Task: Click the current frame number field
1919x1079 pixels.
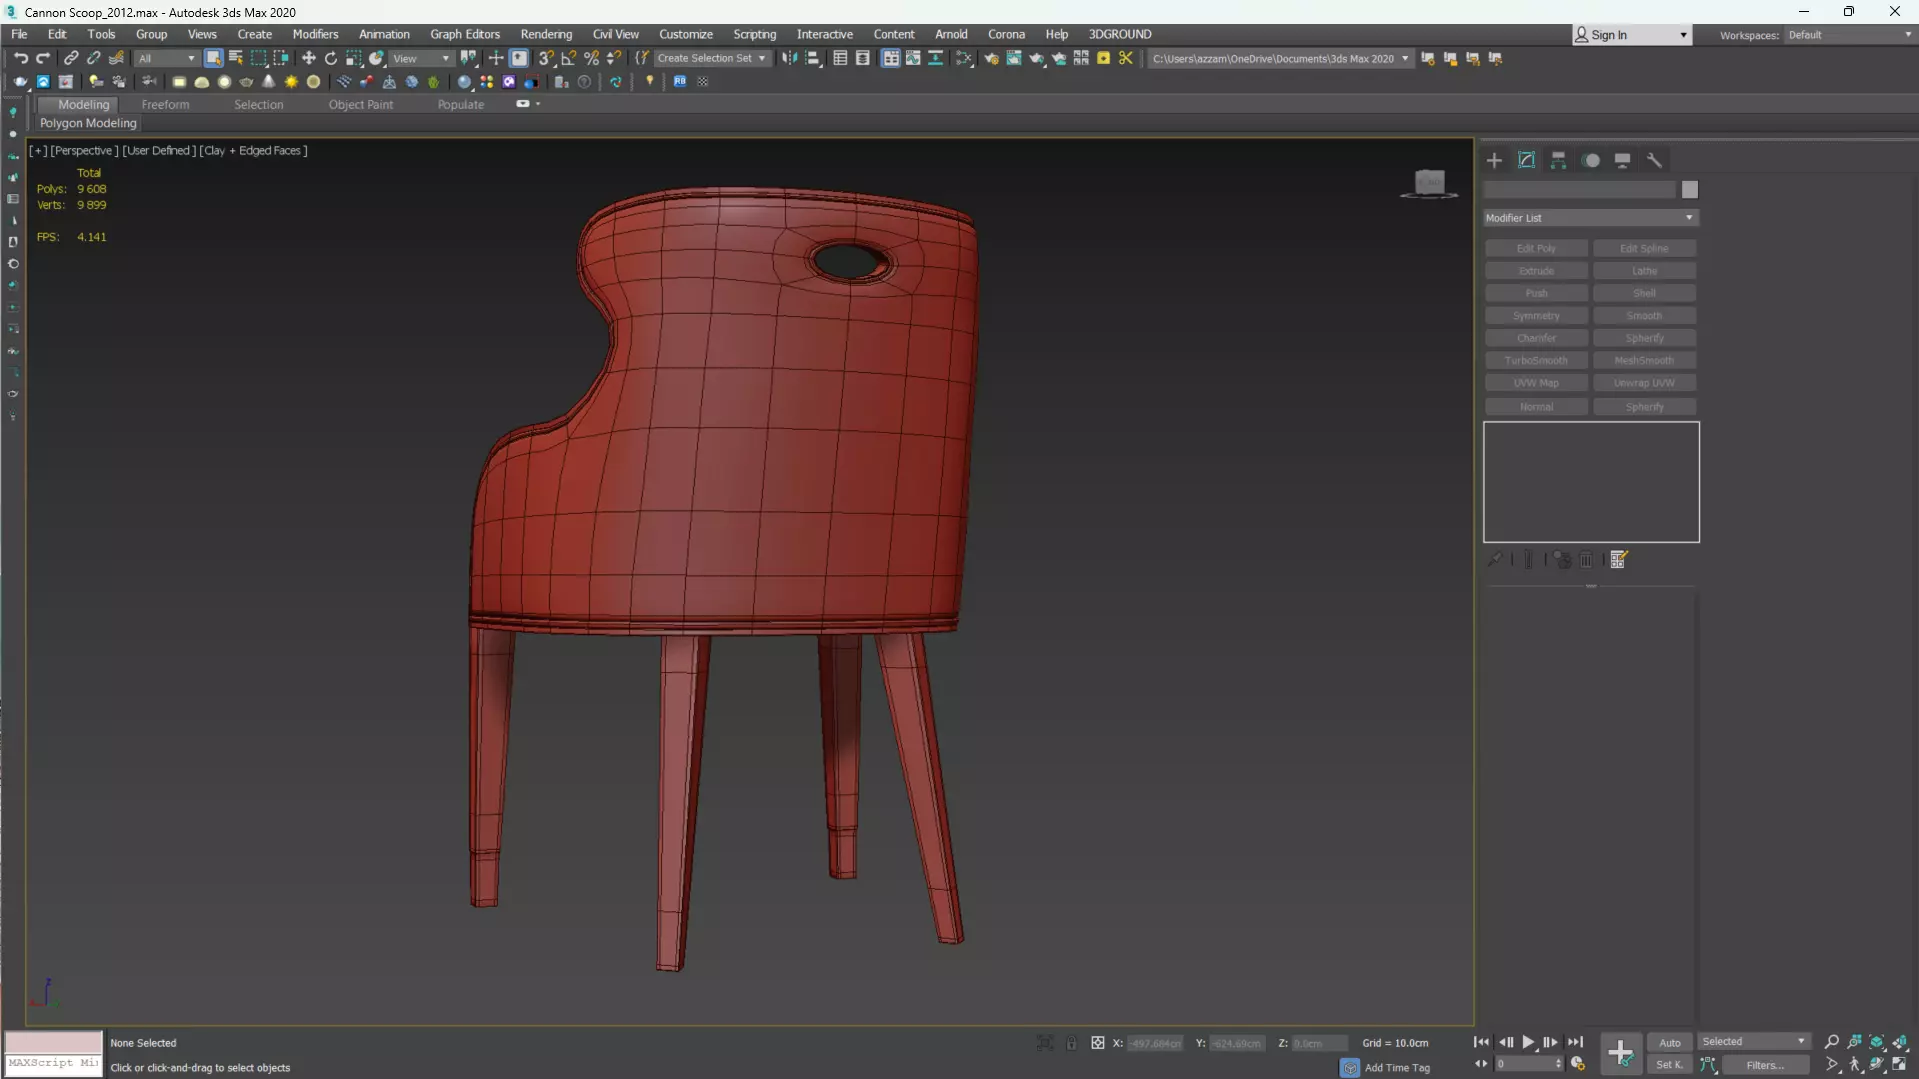Action: 1528,1065
